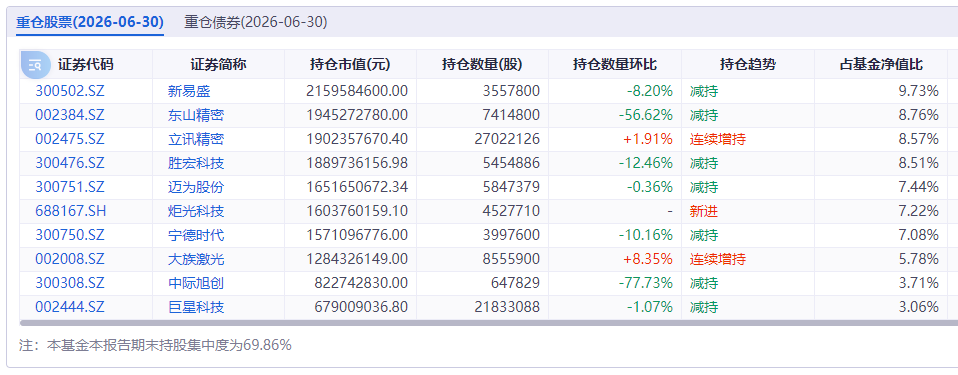Switch to 重仓债券(2026-06-30) tab
The image size is (958, 375).
[x=256, y=23]
